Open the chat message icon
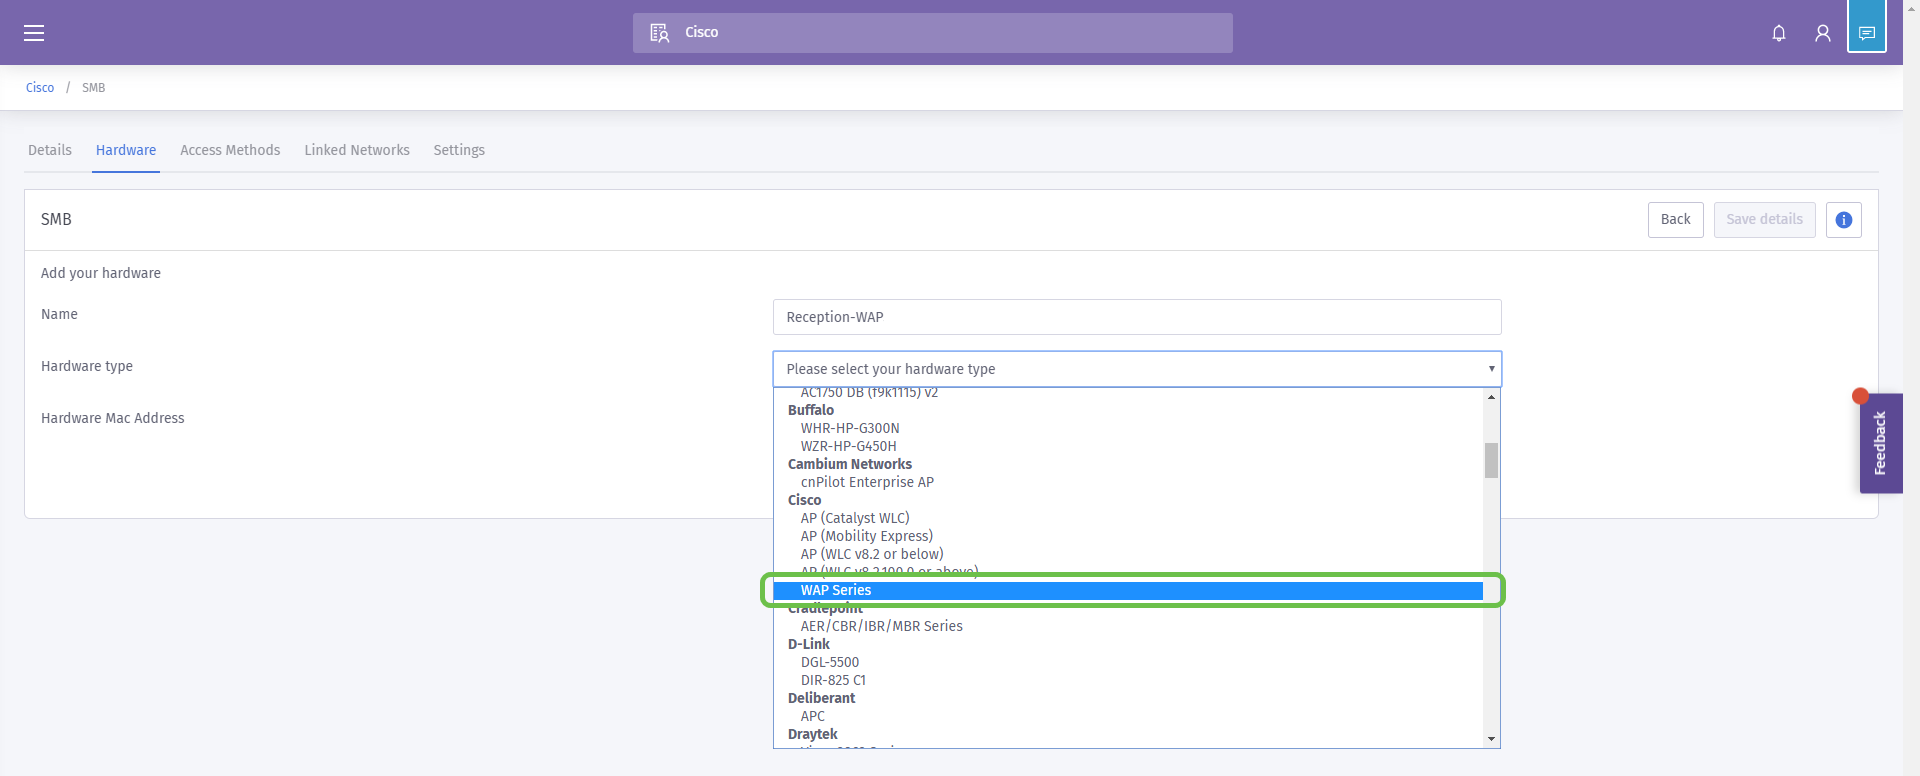 1866,33
